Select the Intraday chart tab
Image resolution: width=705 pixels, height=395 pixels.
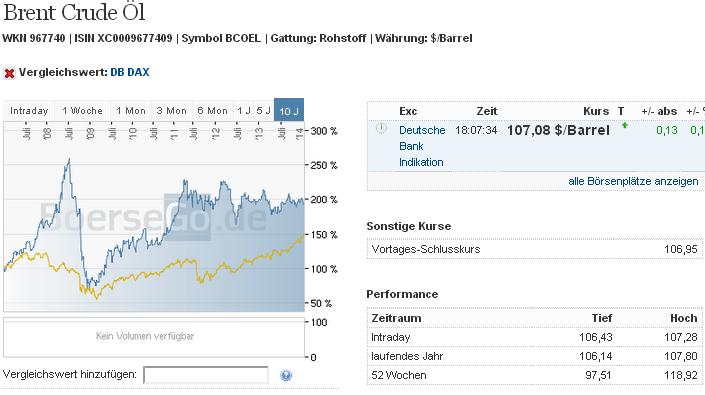pyautogui.click(x=29, y=111)
